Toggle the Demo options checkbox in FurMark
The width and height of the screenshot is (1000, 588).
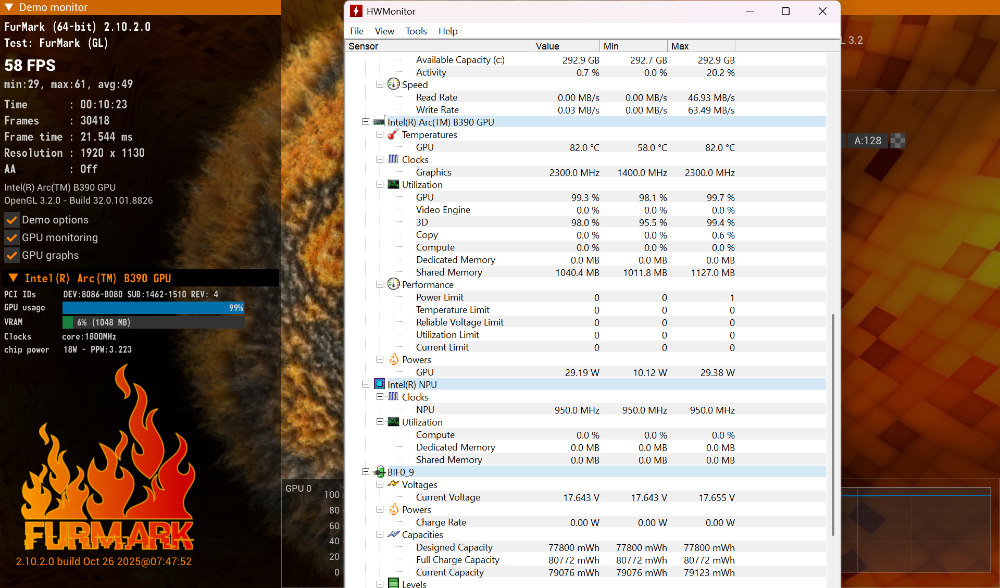11,219
